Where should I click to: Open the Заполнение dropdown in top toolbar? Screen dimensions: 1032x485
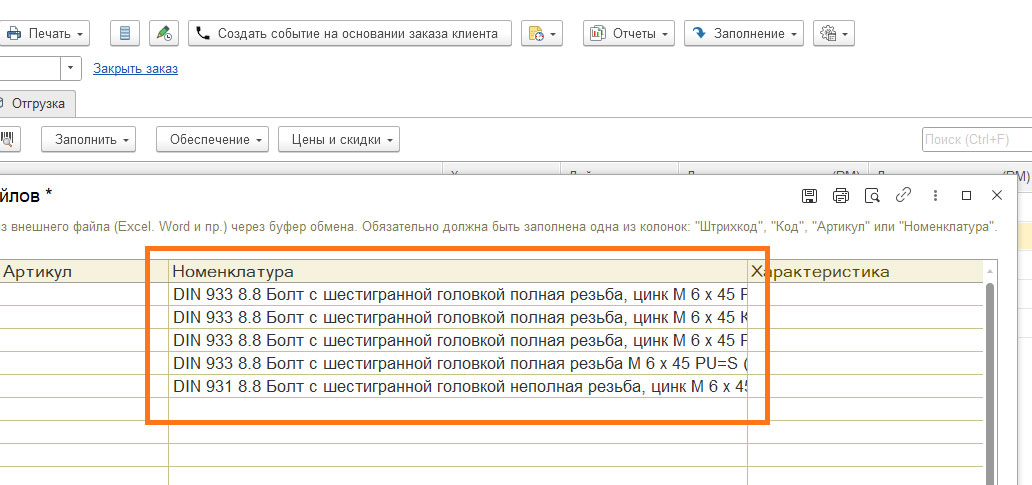click(x=744, y=33)
